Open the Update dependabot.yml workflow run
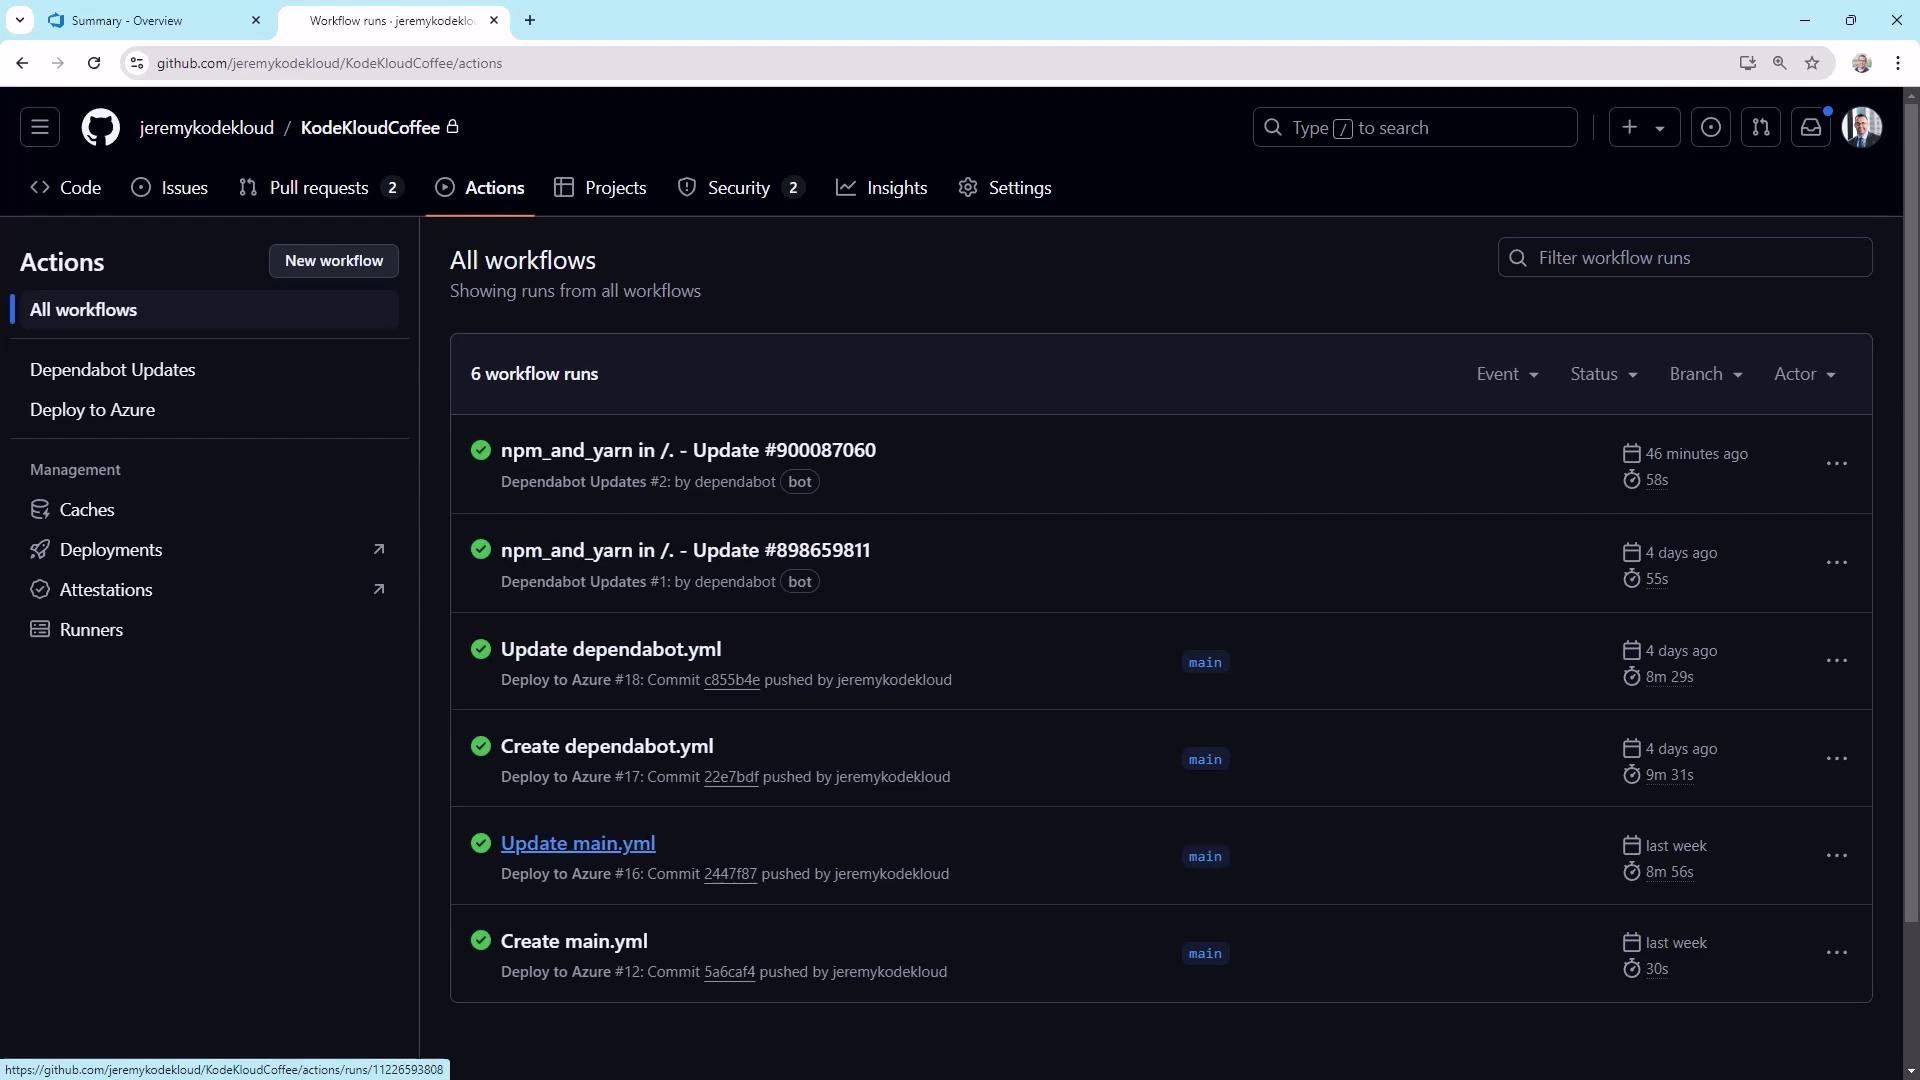 611,649
